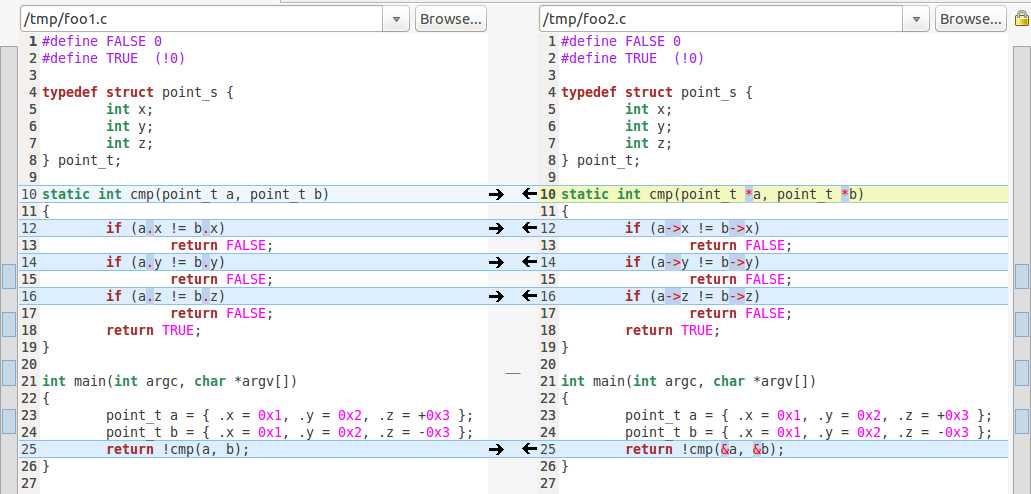Click 'int x;' in right pane
The image size is (1031, 494).
tap(648, 109)
